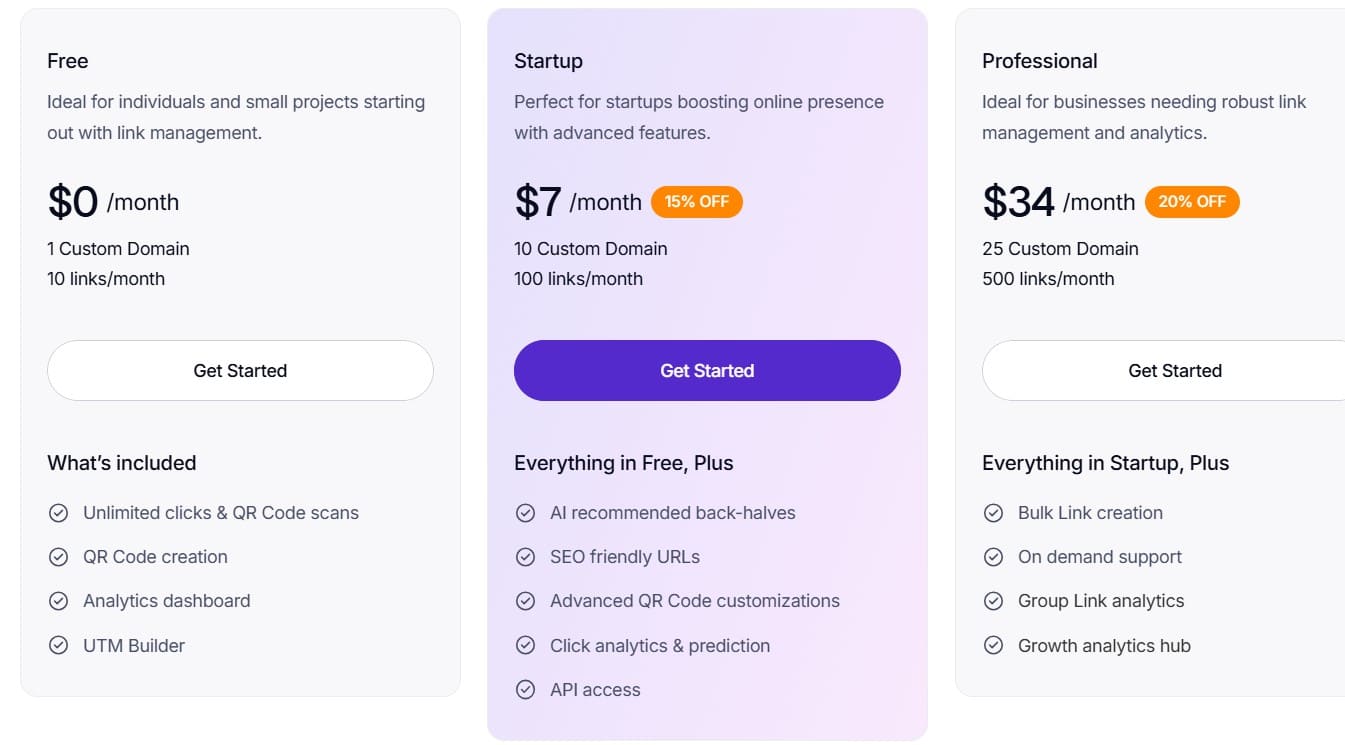Click the Everything in Free, Plus heading
Screen dimensions: 1345x745
[624, 463]
